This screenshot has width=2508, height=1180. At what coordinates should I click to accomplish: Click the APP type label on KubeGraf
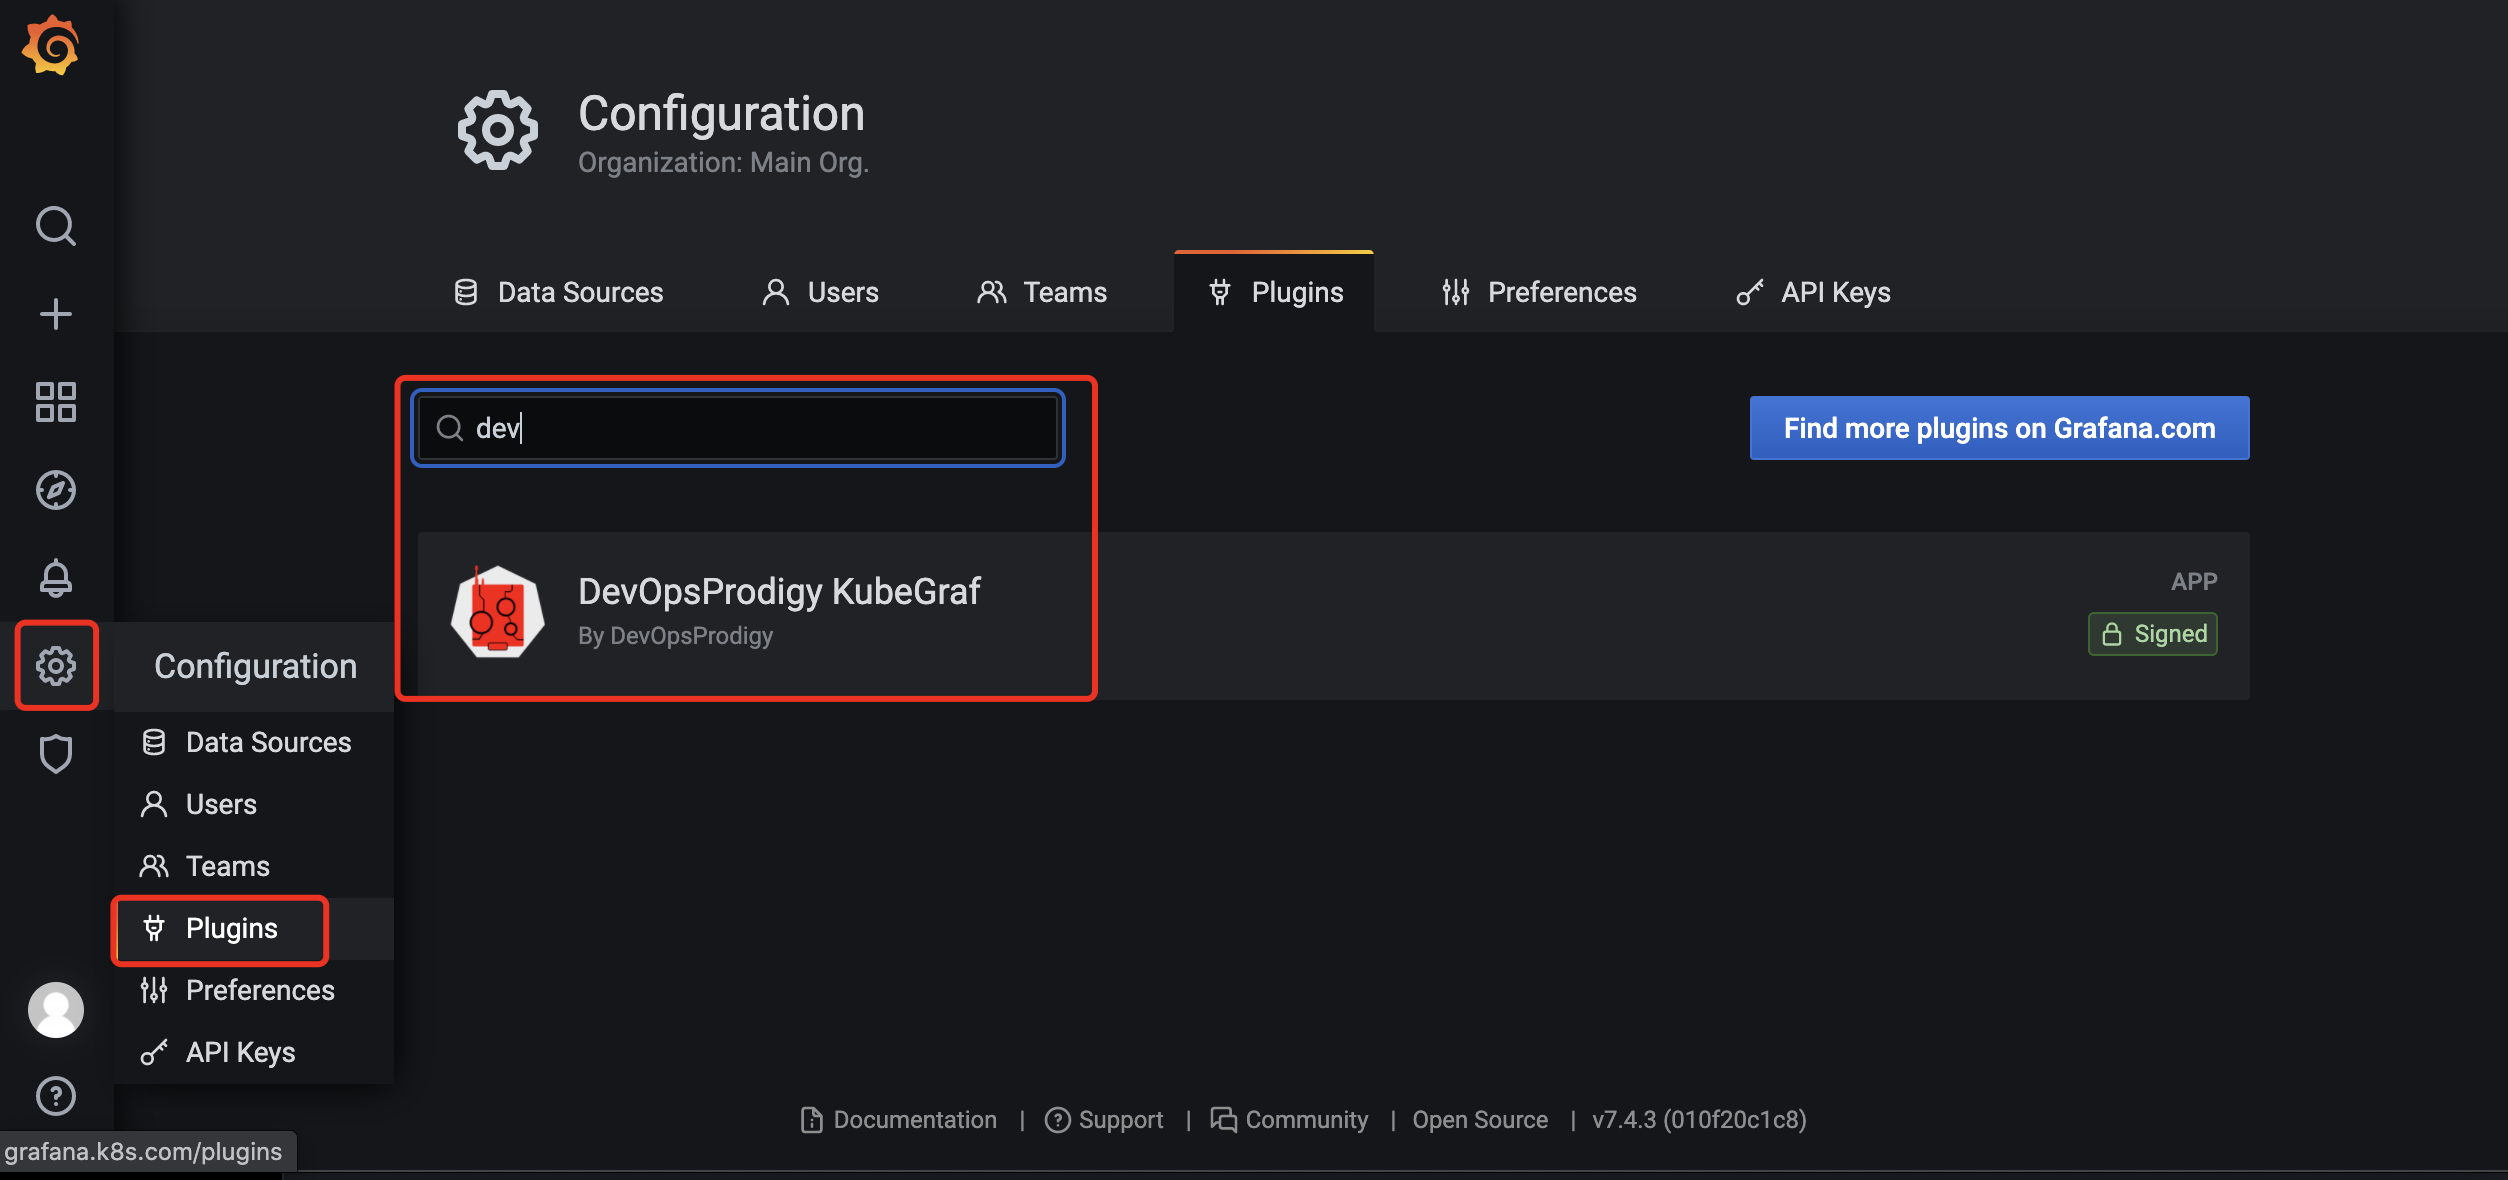coord(2194,581)
